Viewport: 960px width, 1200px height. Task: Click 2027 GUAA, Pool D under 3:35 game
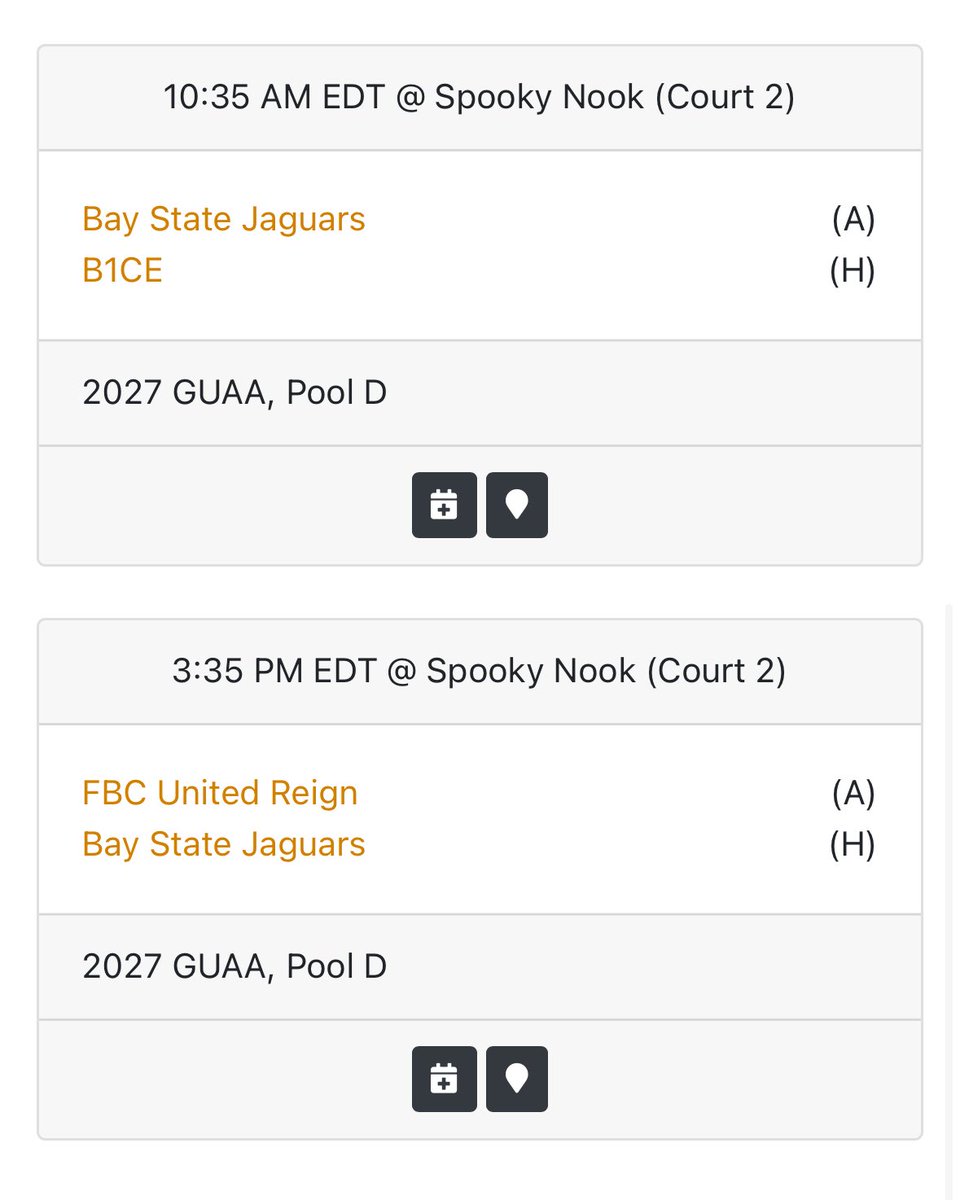[235, 967]
